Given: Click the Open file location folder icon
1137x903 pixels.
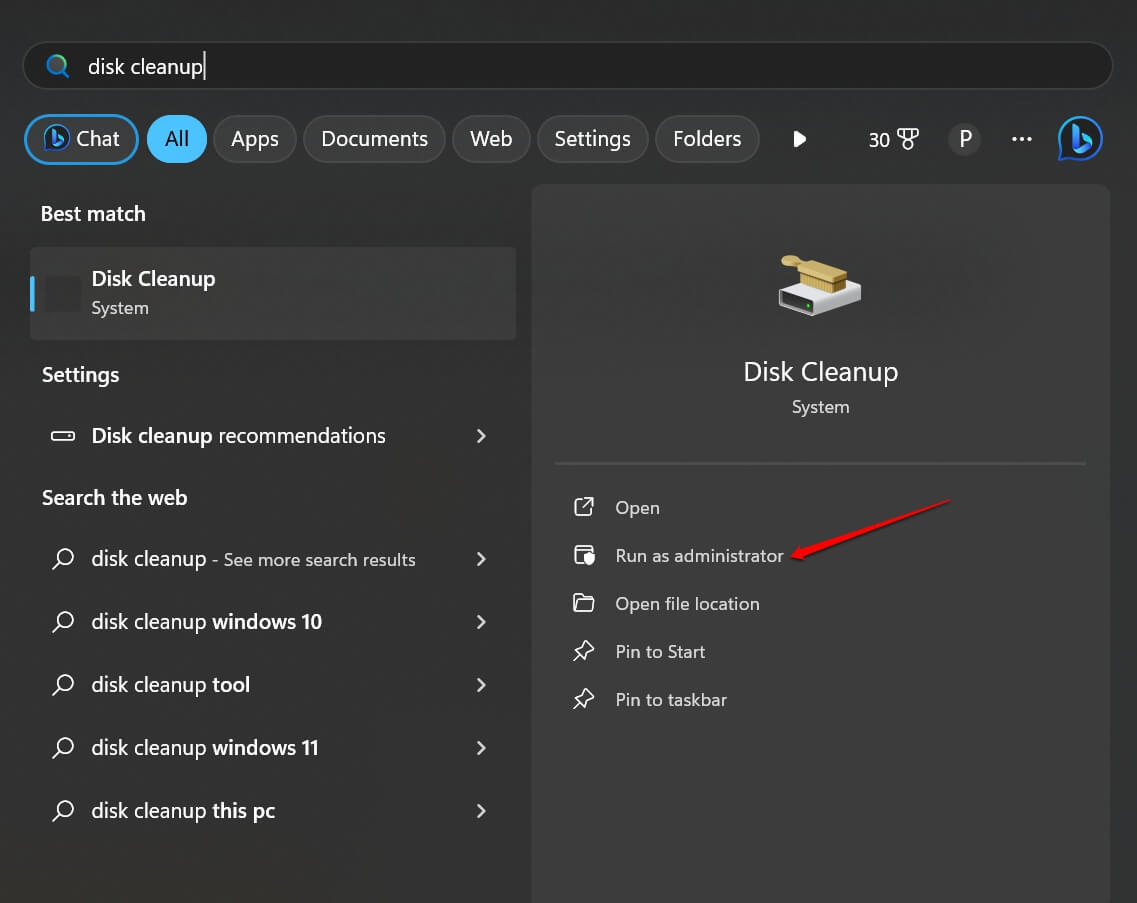Looking at the screenshot, I should pos(583,604).
